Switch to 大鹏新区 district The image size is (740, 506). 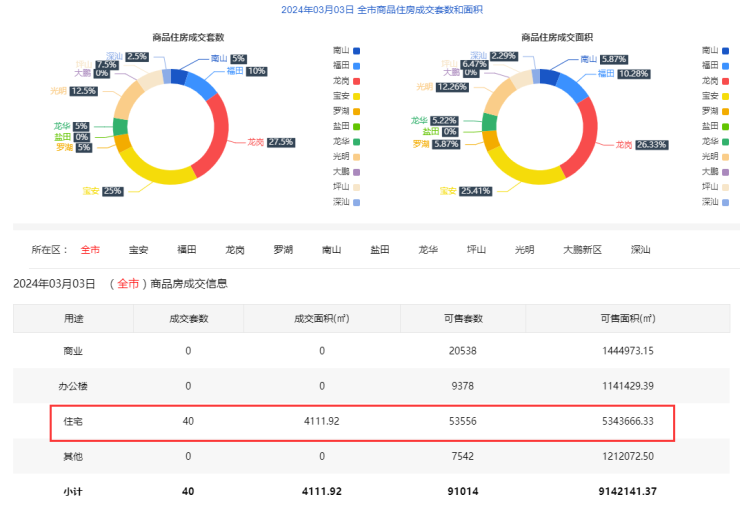582,249
